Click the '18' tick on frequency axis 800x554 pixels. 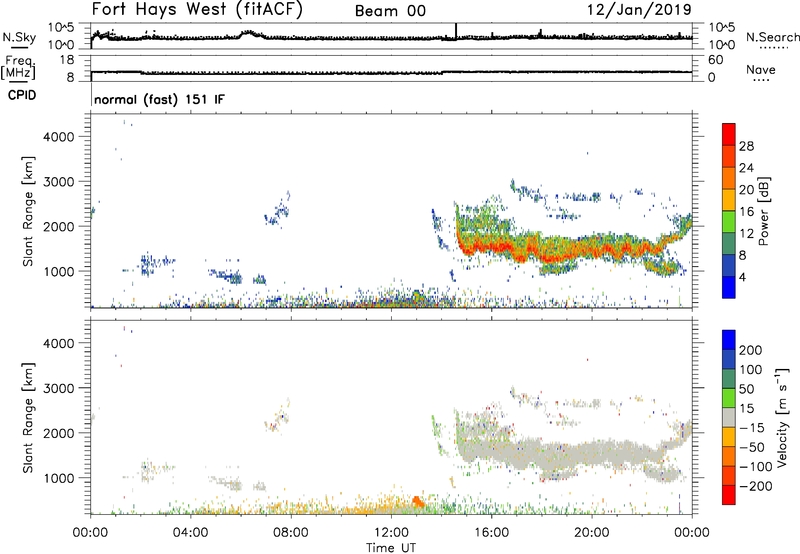[x=67, y=60]
